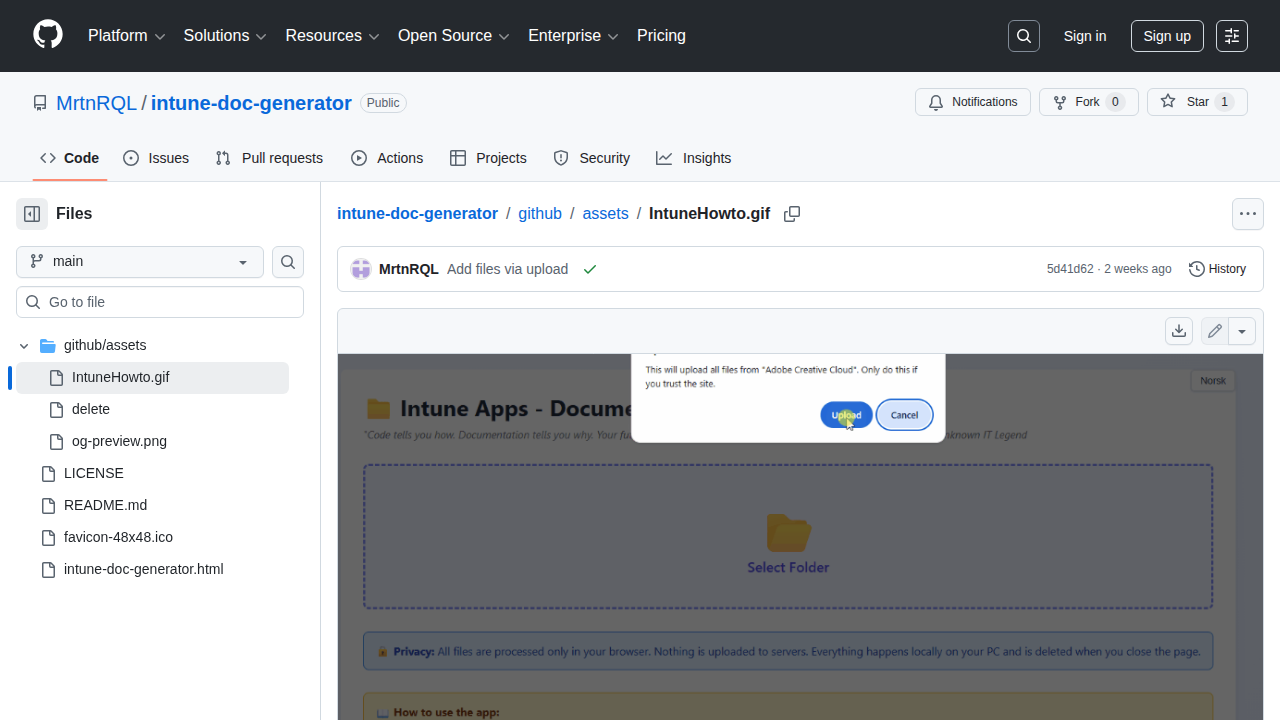Switch to the Actions tab
The width and height of the screenshot is (1280, 720).
click(x=387, y=158)
